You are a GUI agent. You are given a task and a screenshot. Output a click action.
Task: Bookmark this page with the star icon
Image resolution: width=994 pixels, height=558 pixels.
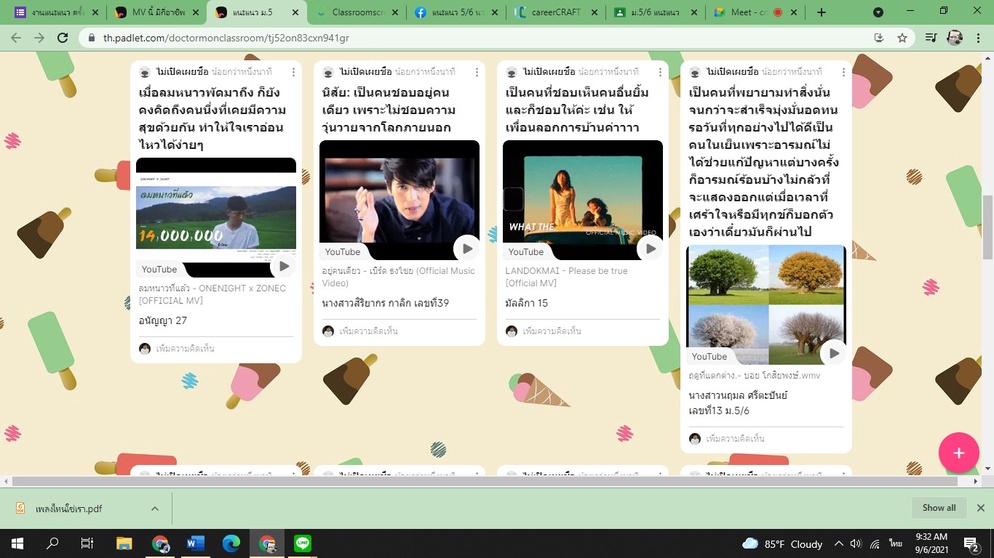(902, 38)
